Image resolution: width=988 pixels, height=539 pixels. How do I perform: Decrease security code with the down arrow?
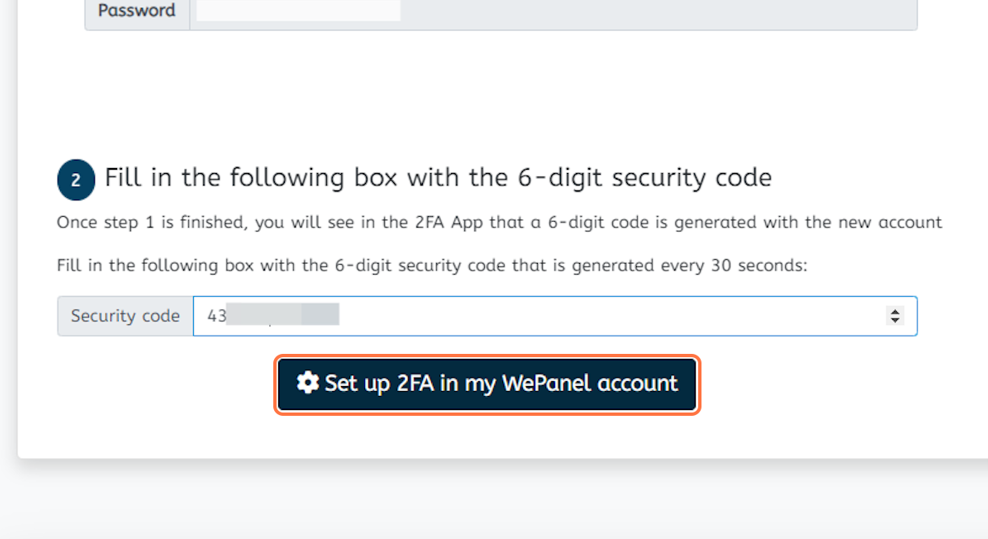click(x=895, y=320)
